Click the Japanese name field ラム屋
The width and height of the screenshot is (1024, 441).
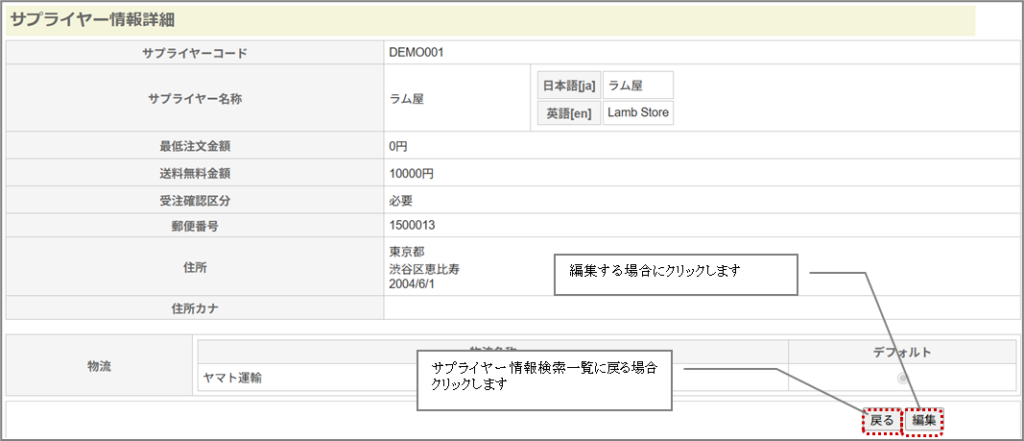pyautogui.click(x=638, y=85)
